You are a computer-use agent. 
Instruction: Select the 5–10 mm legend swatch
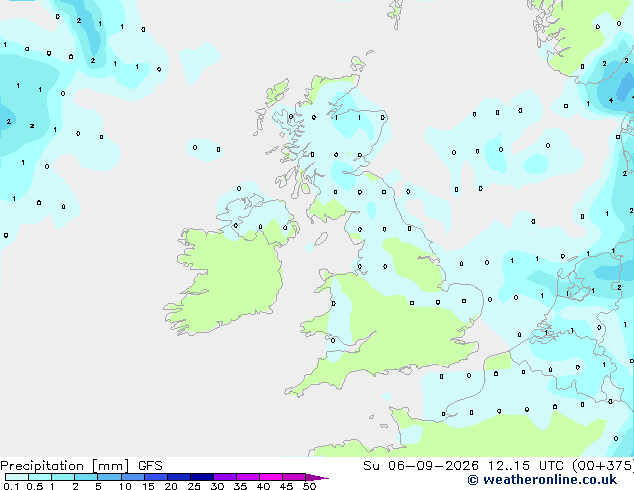[109, 477]
